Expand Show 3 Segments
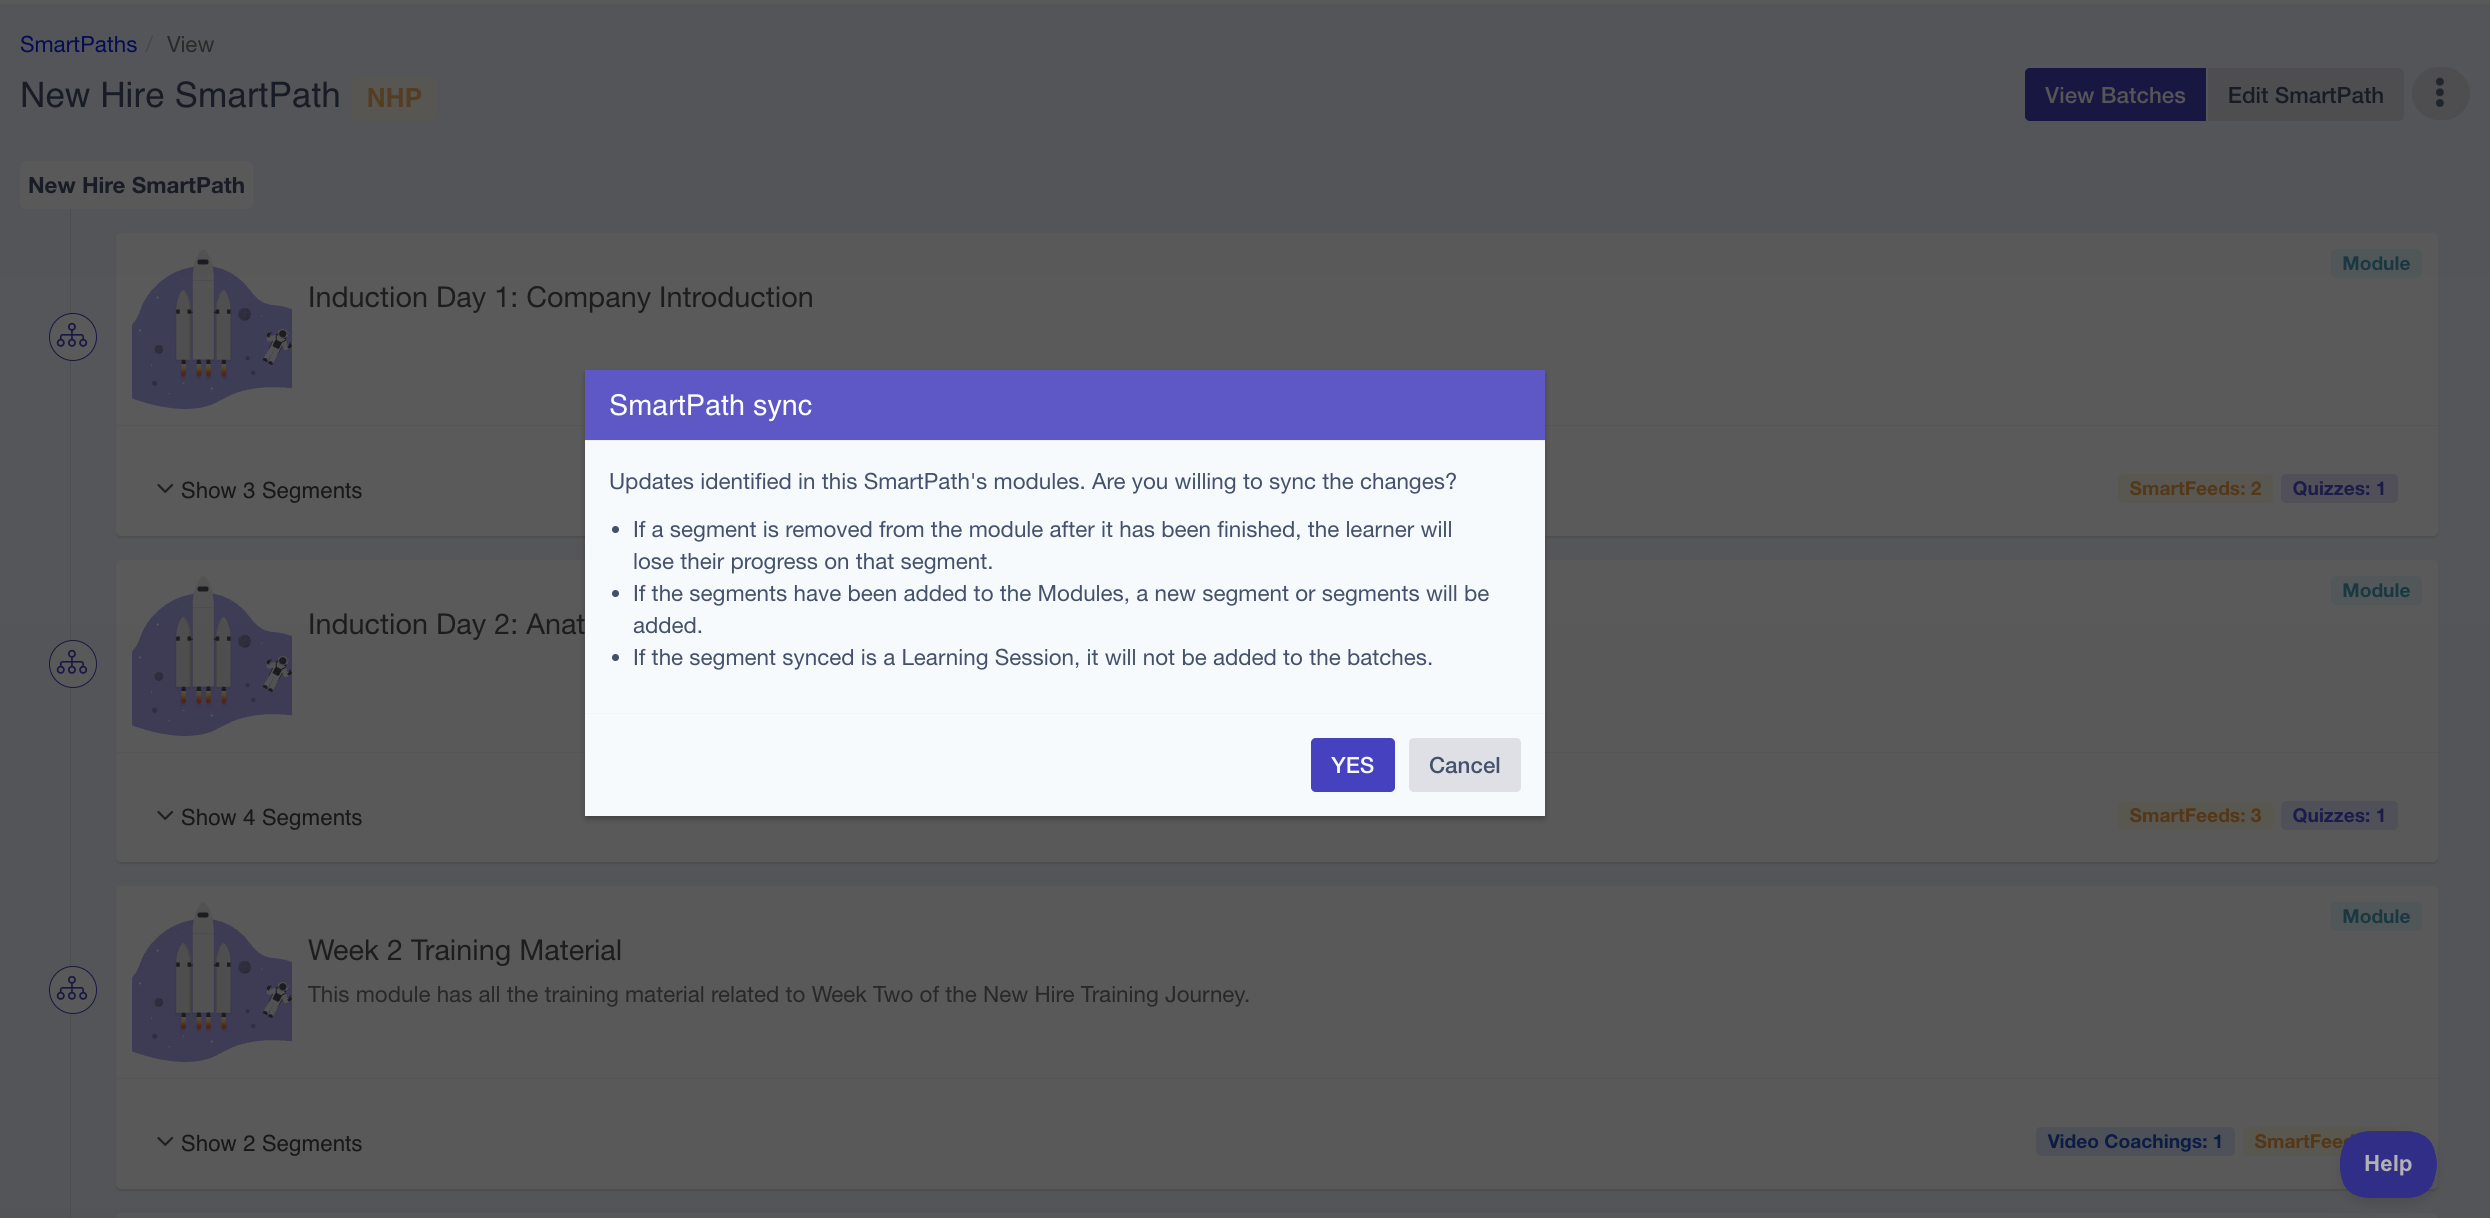This screenshot has width=2490, height=1218. tap(260, 490)
